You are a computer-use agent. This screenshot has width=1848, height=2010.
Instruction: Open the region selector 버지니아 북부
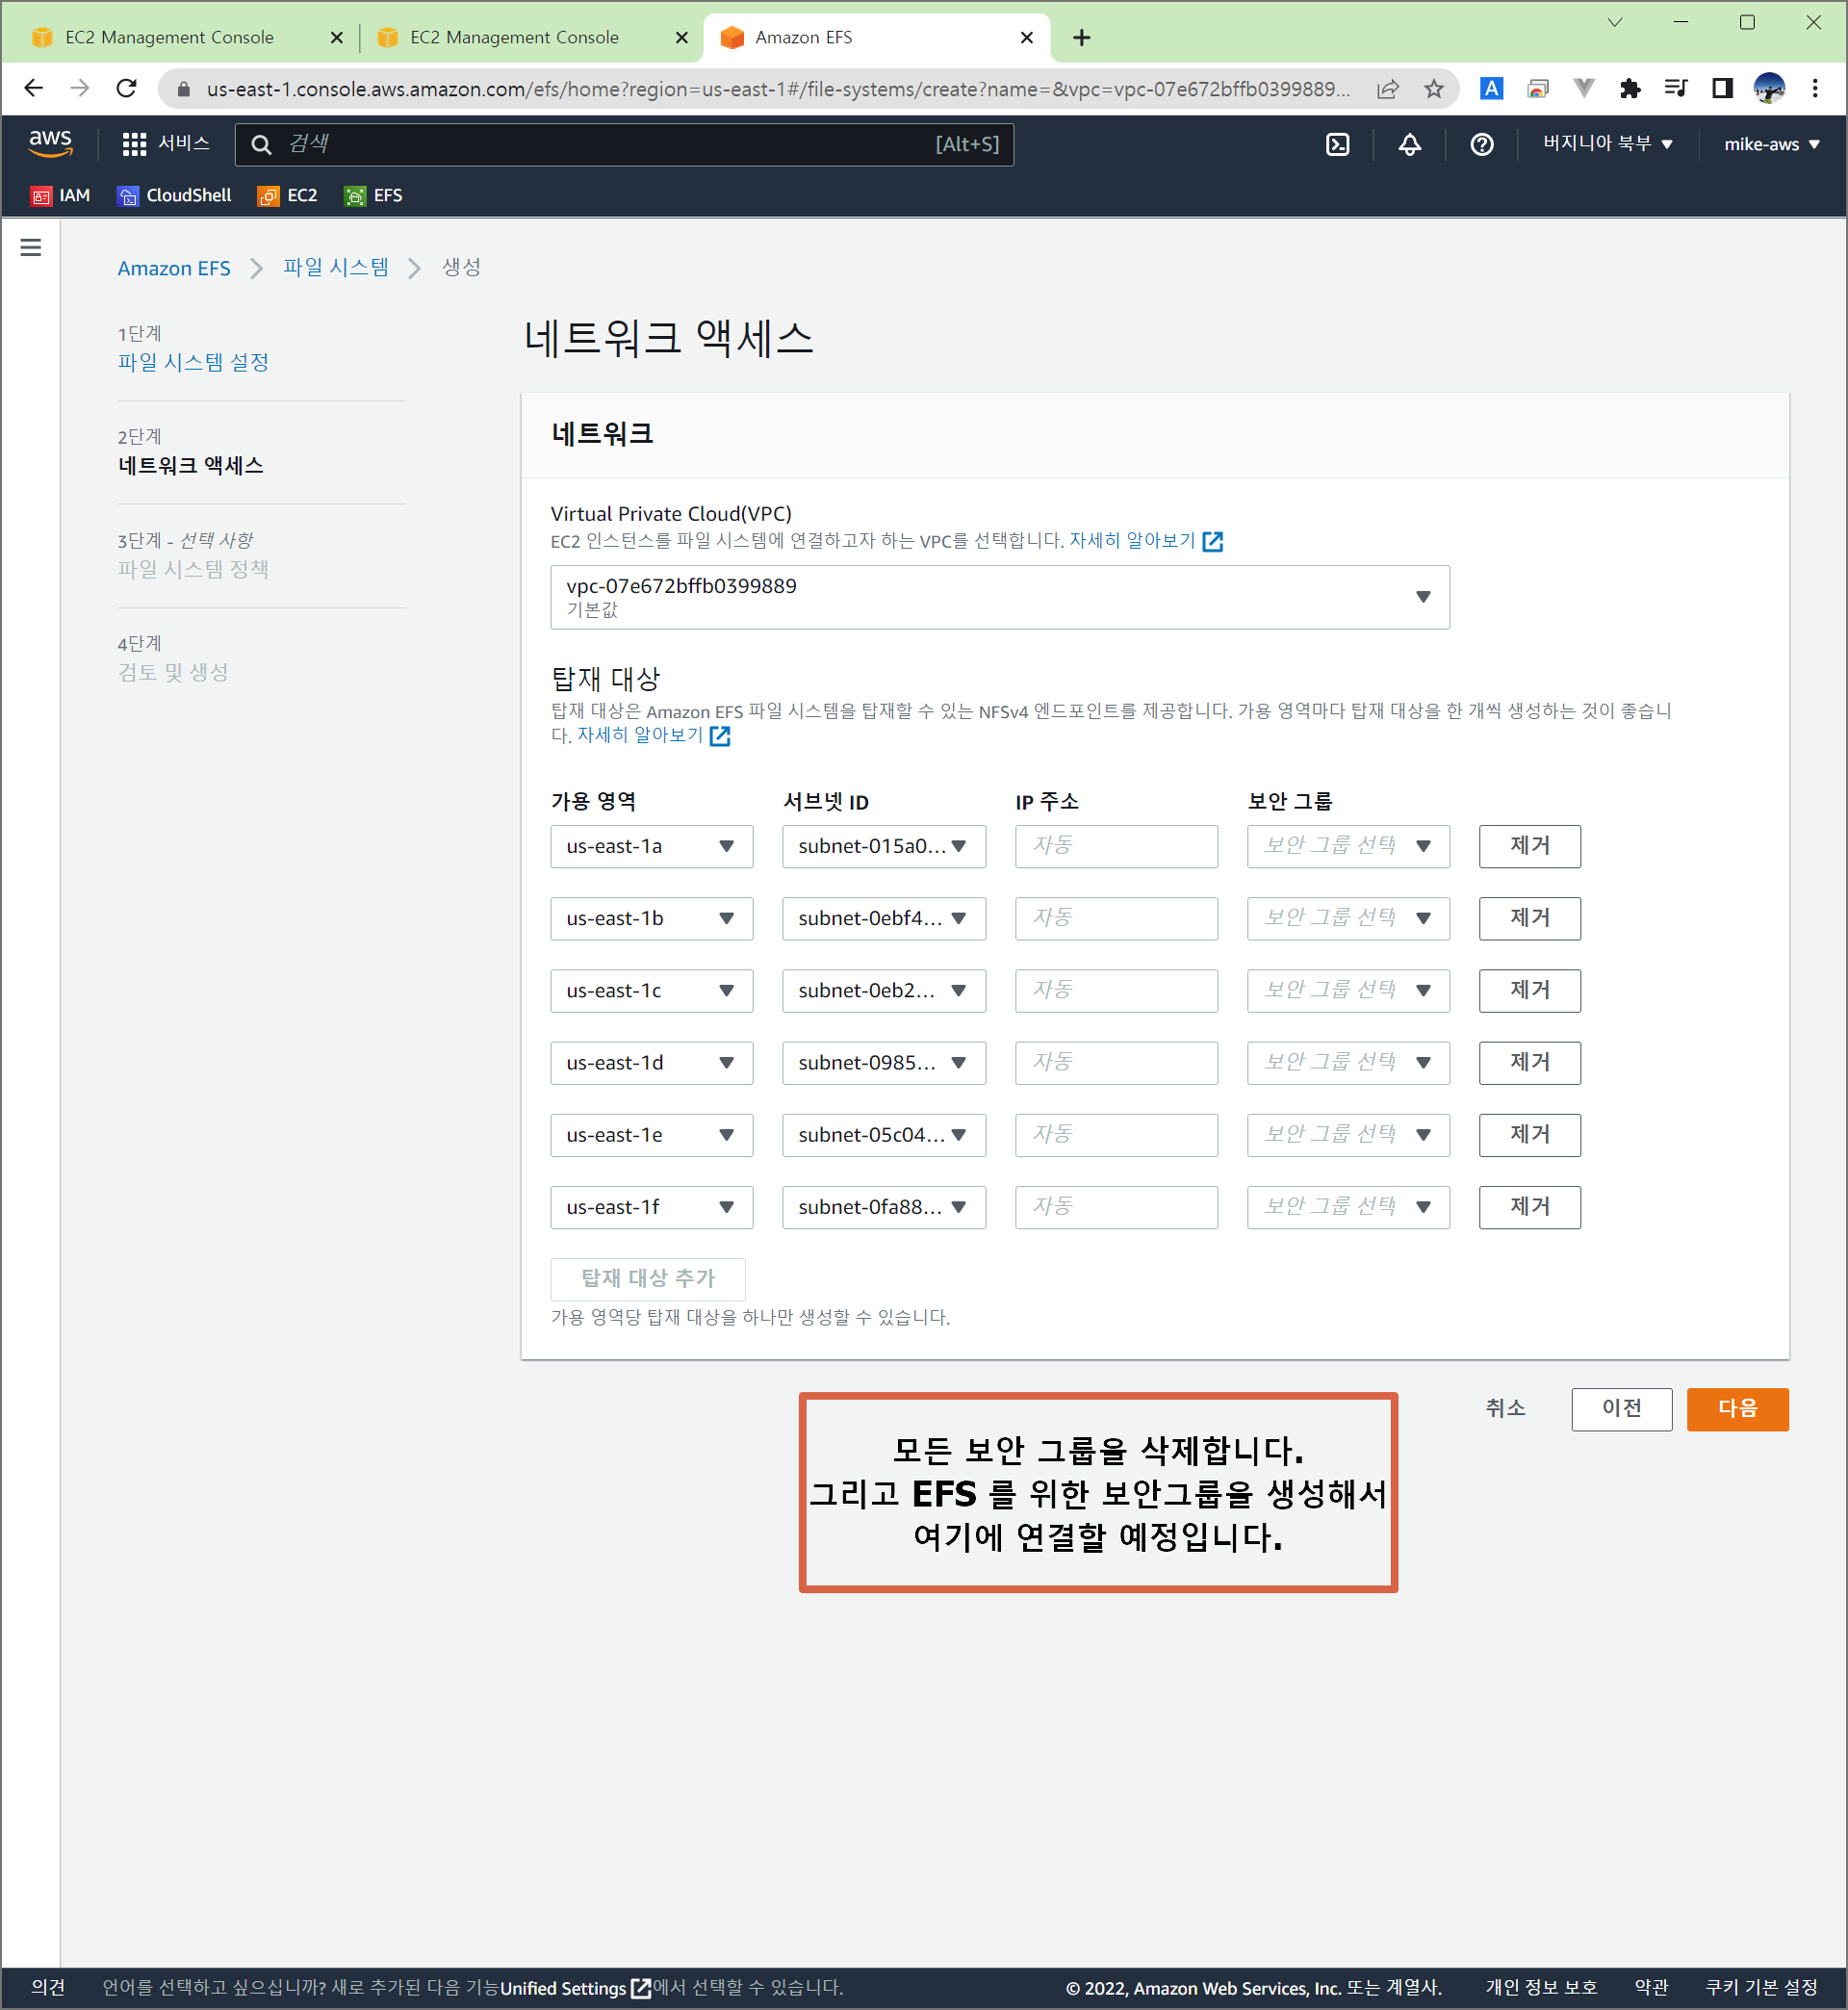click(x=1606, y=144)
